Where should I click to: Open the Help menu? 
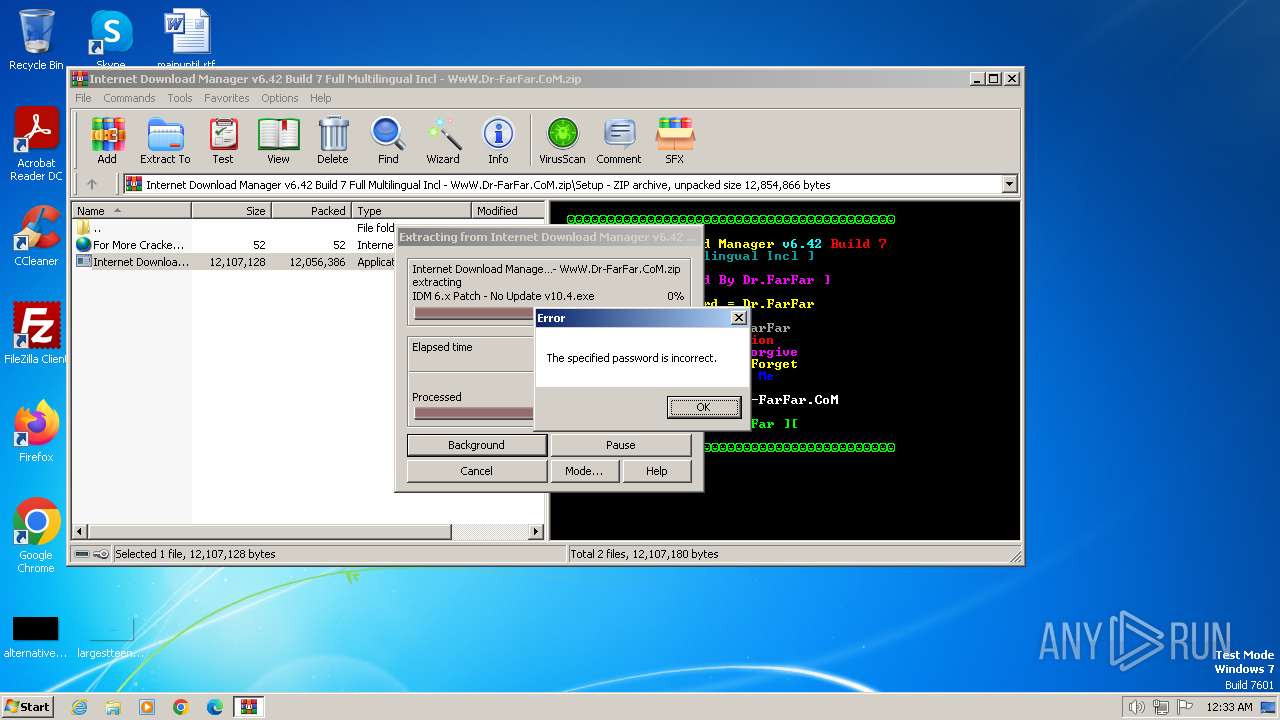tap(320, 98)
